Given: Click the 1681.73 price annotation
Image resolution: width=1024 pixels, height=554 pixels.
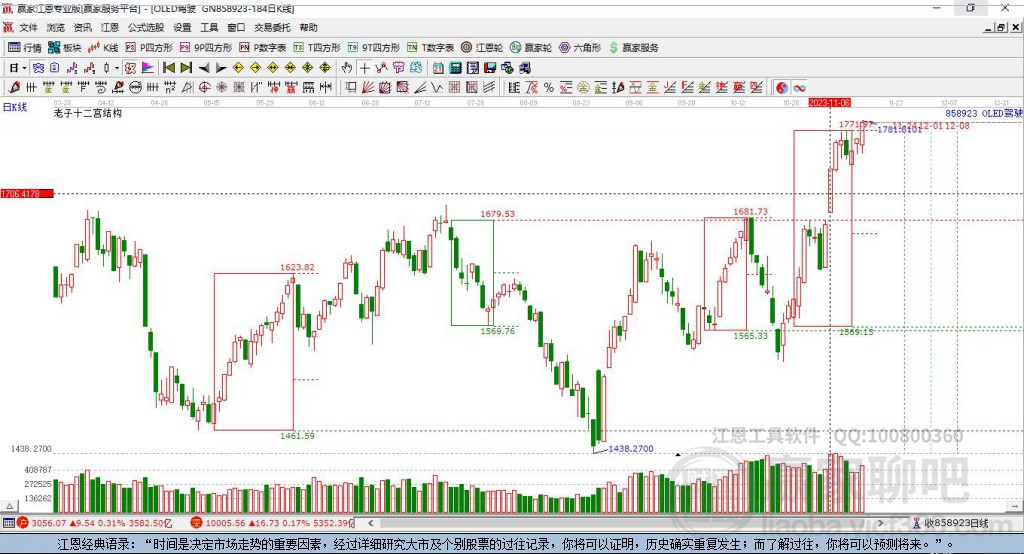Looking at the screenshot, I should tap(750, 212).
